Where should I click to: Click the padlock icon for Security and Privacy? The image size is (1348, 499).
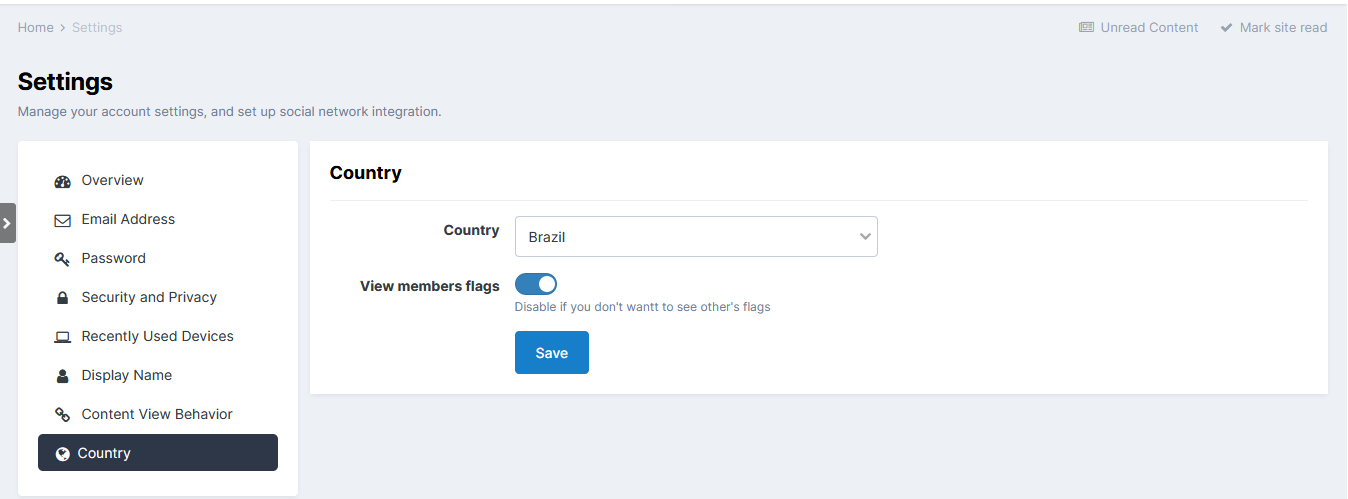coord(62,298)
